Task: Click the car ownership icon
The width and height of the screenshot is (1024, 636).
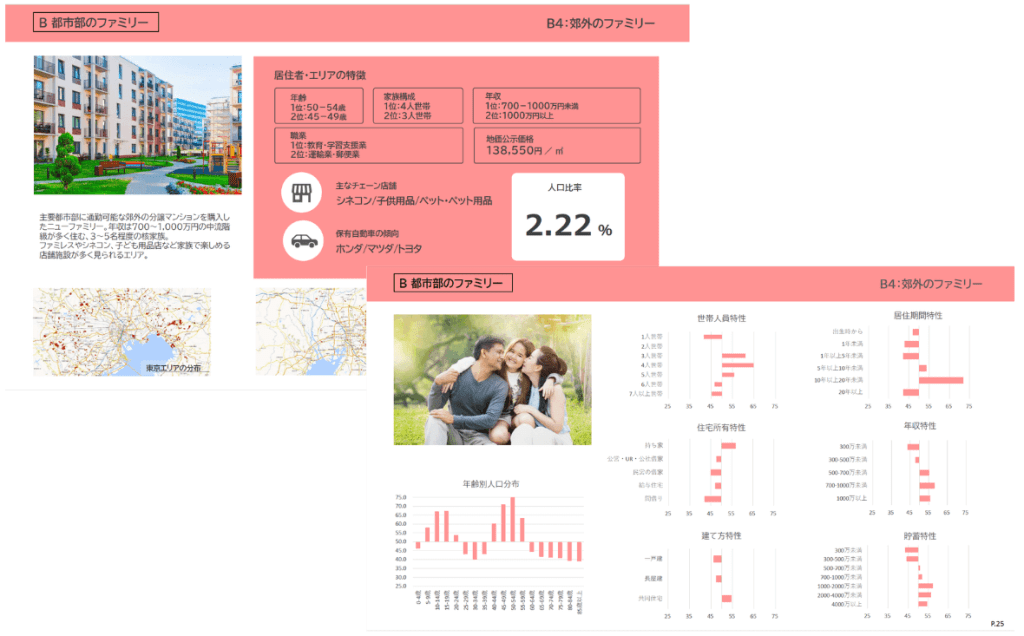Action: click(x=303, y=241)
